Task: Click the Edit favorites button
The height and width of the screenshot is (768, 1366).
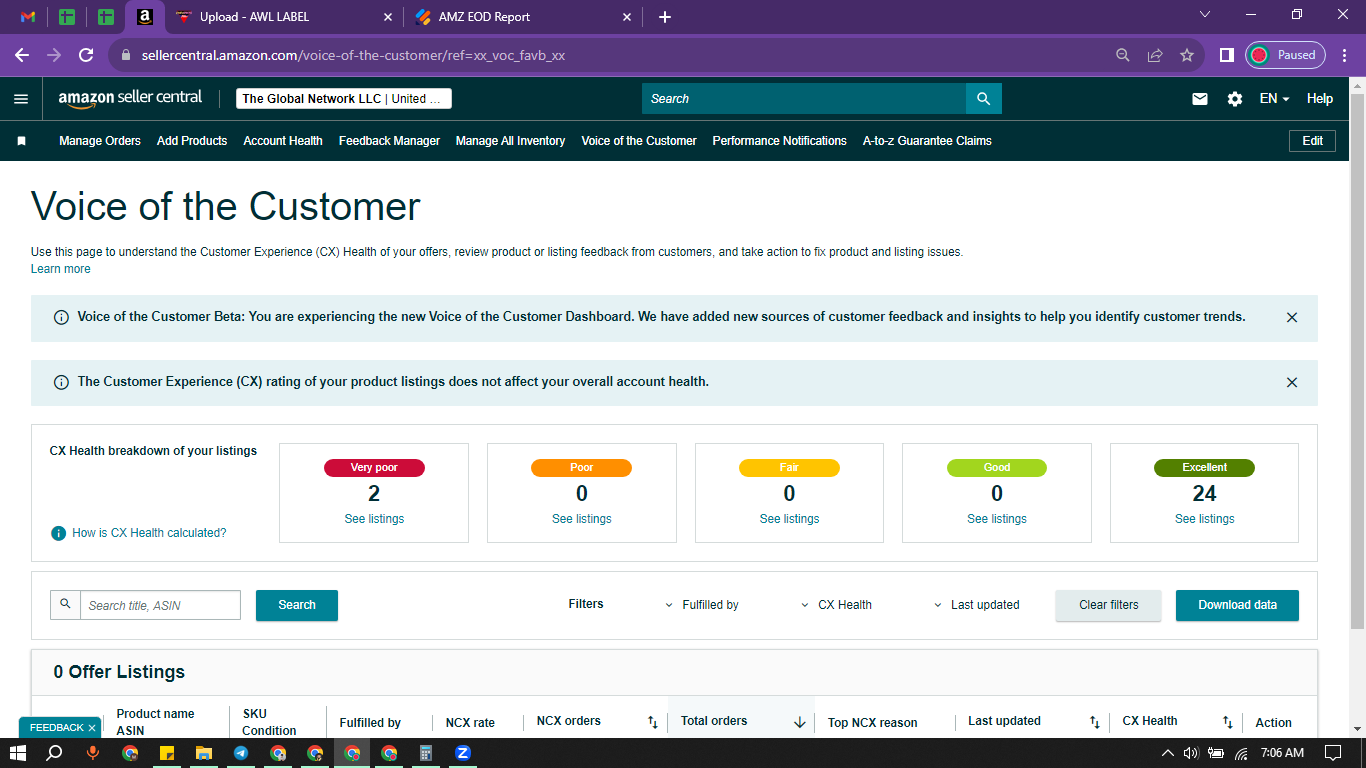Action: pos(1313,141)
